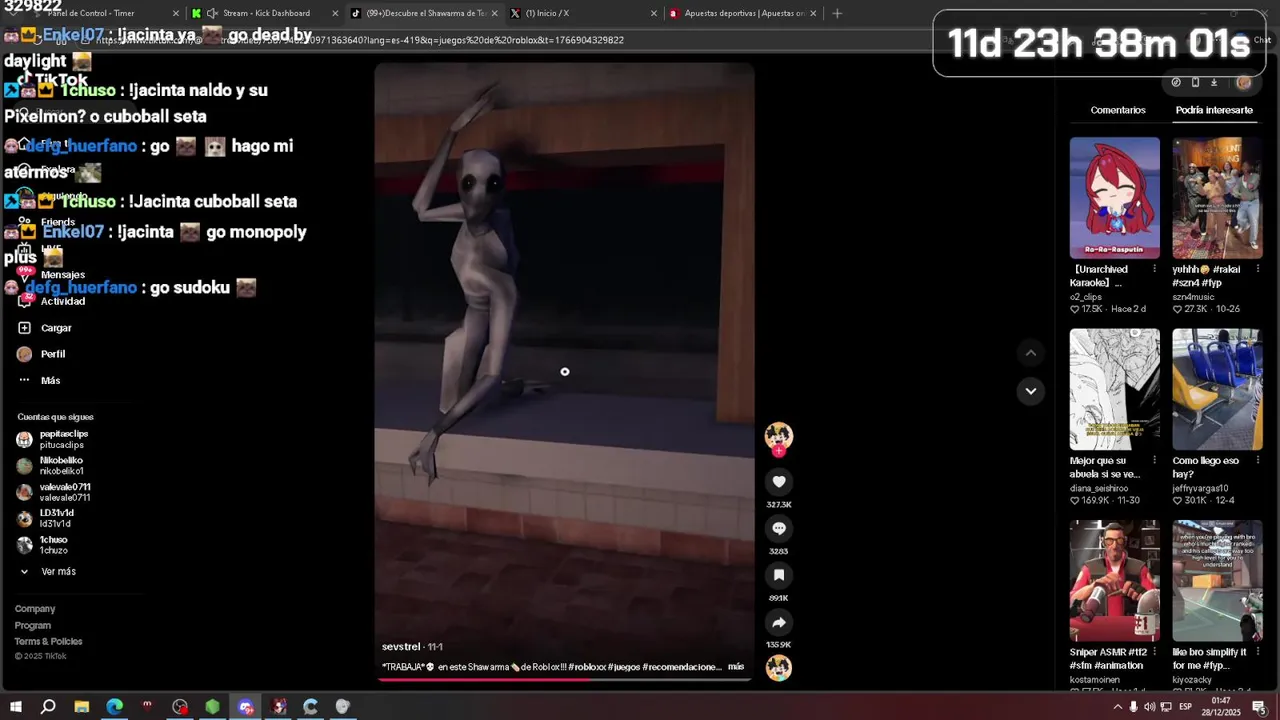Open the Sniper ASMR #tf2 video thumbnail
This screenshot has width=1280, height=720.
coord(1115,580)
